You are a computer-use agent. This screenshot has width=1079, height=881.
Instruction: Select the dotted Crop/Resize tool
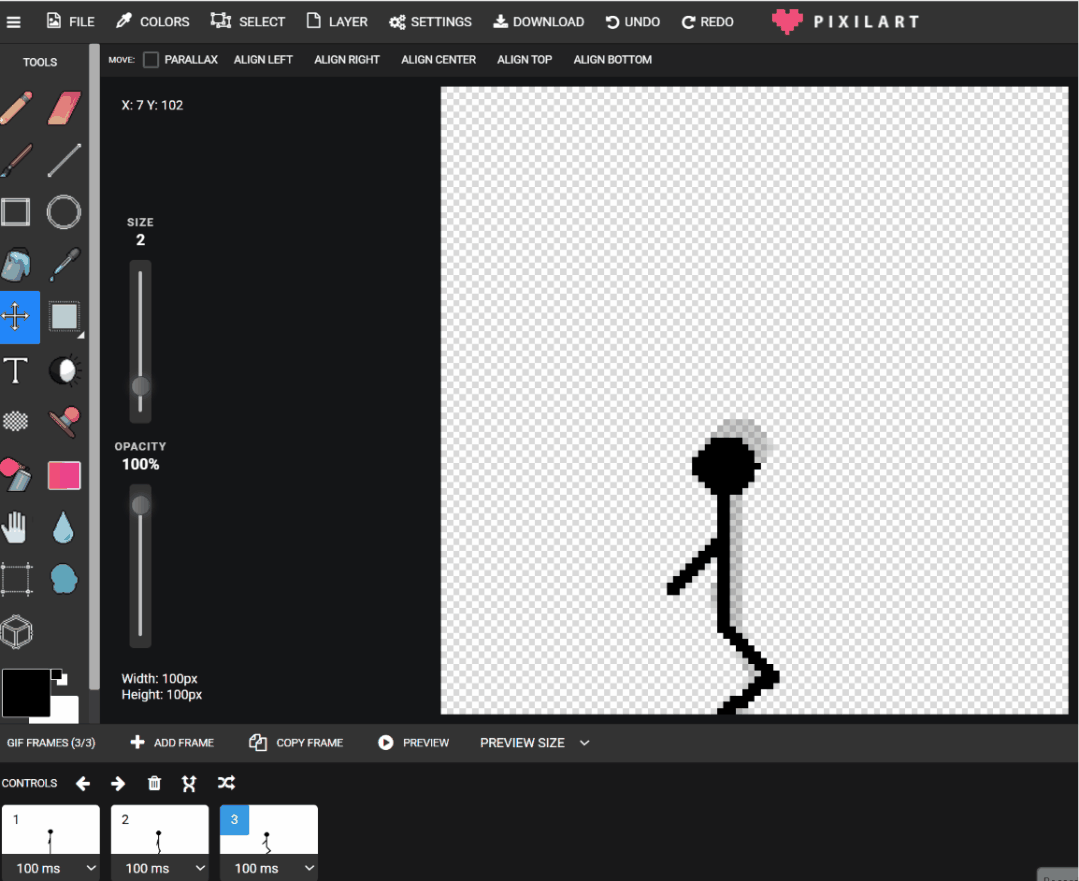point(17,580)
